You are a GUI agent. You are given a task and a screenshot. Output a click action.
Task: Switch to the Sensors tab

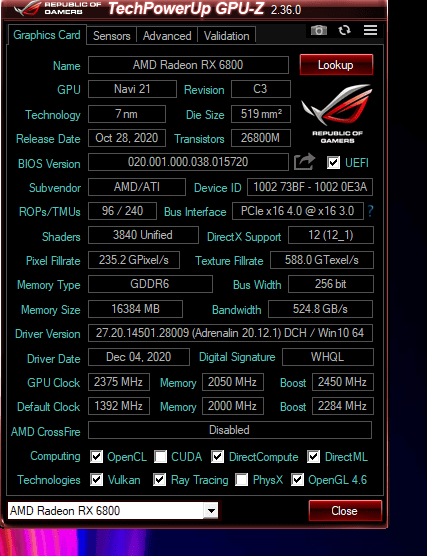tap(111, 36)
